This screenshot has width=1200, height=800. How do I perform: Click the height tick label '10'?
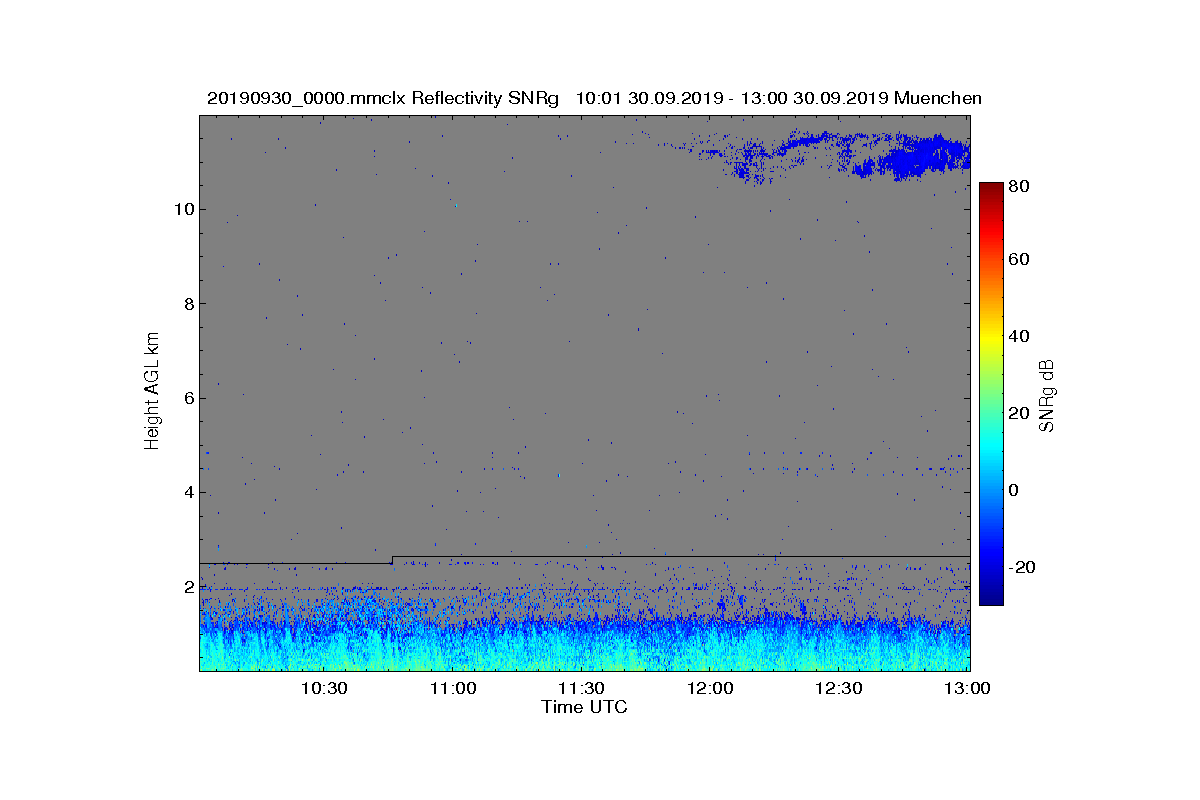pos(184,209)
